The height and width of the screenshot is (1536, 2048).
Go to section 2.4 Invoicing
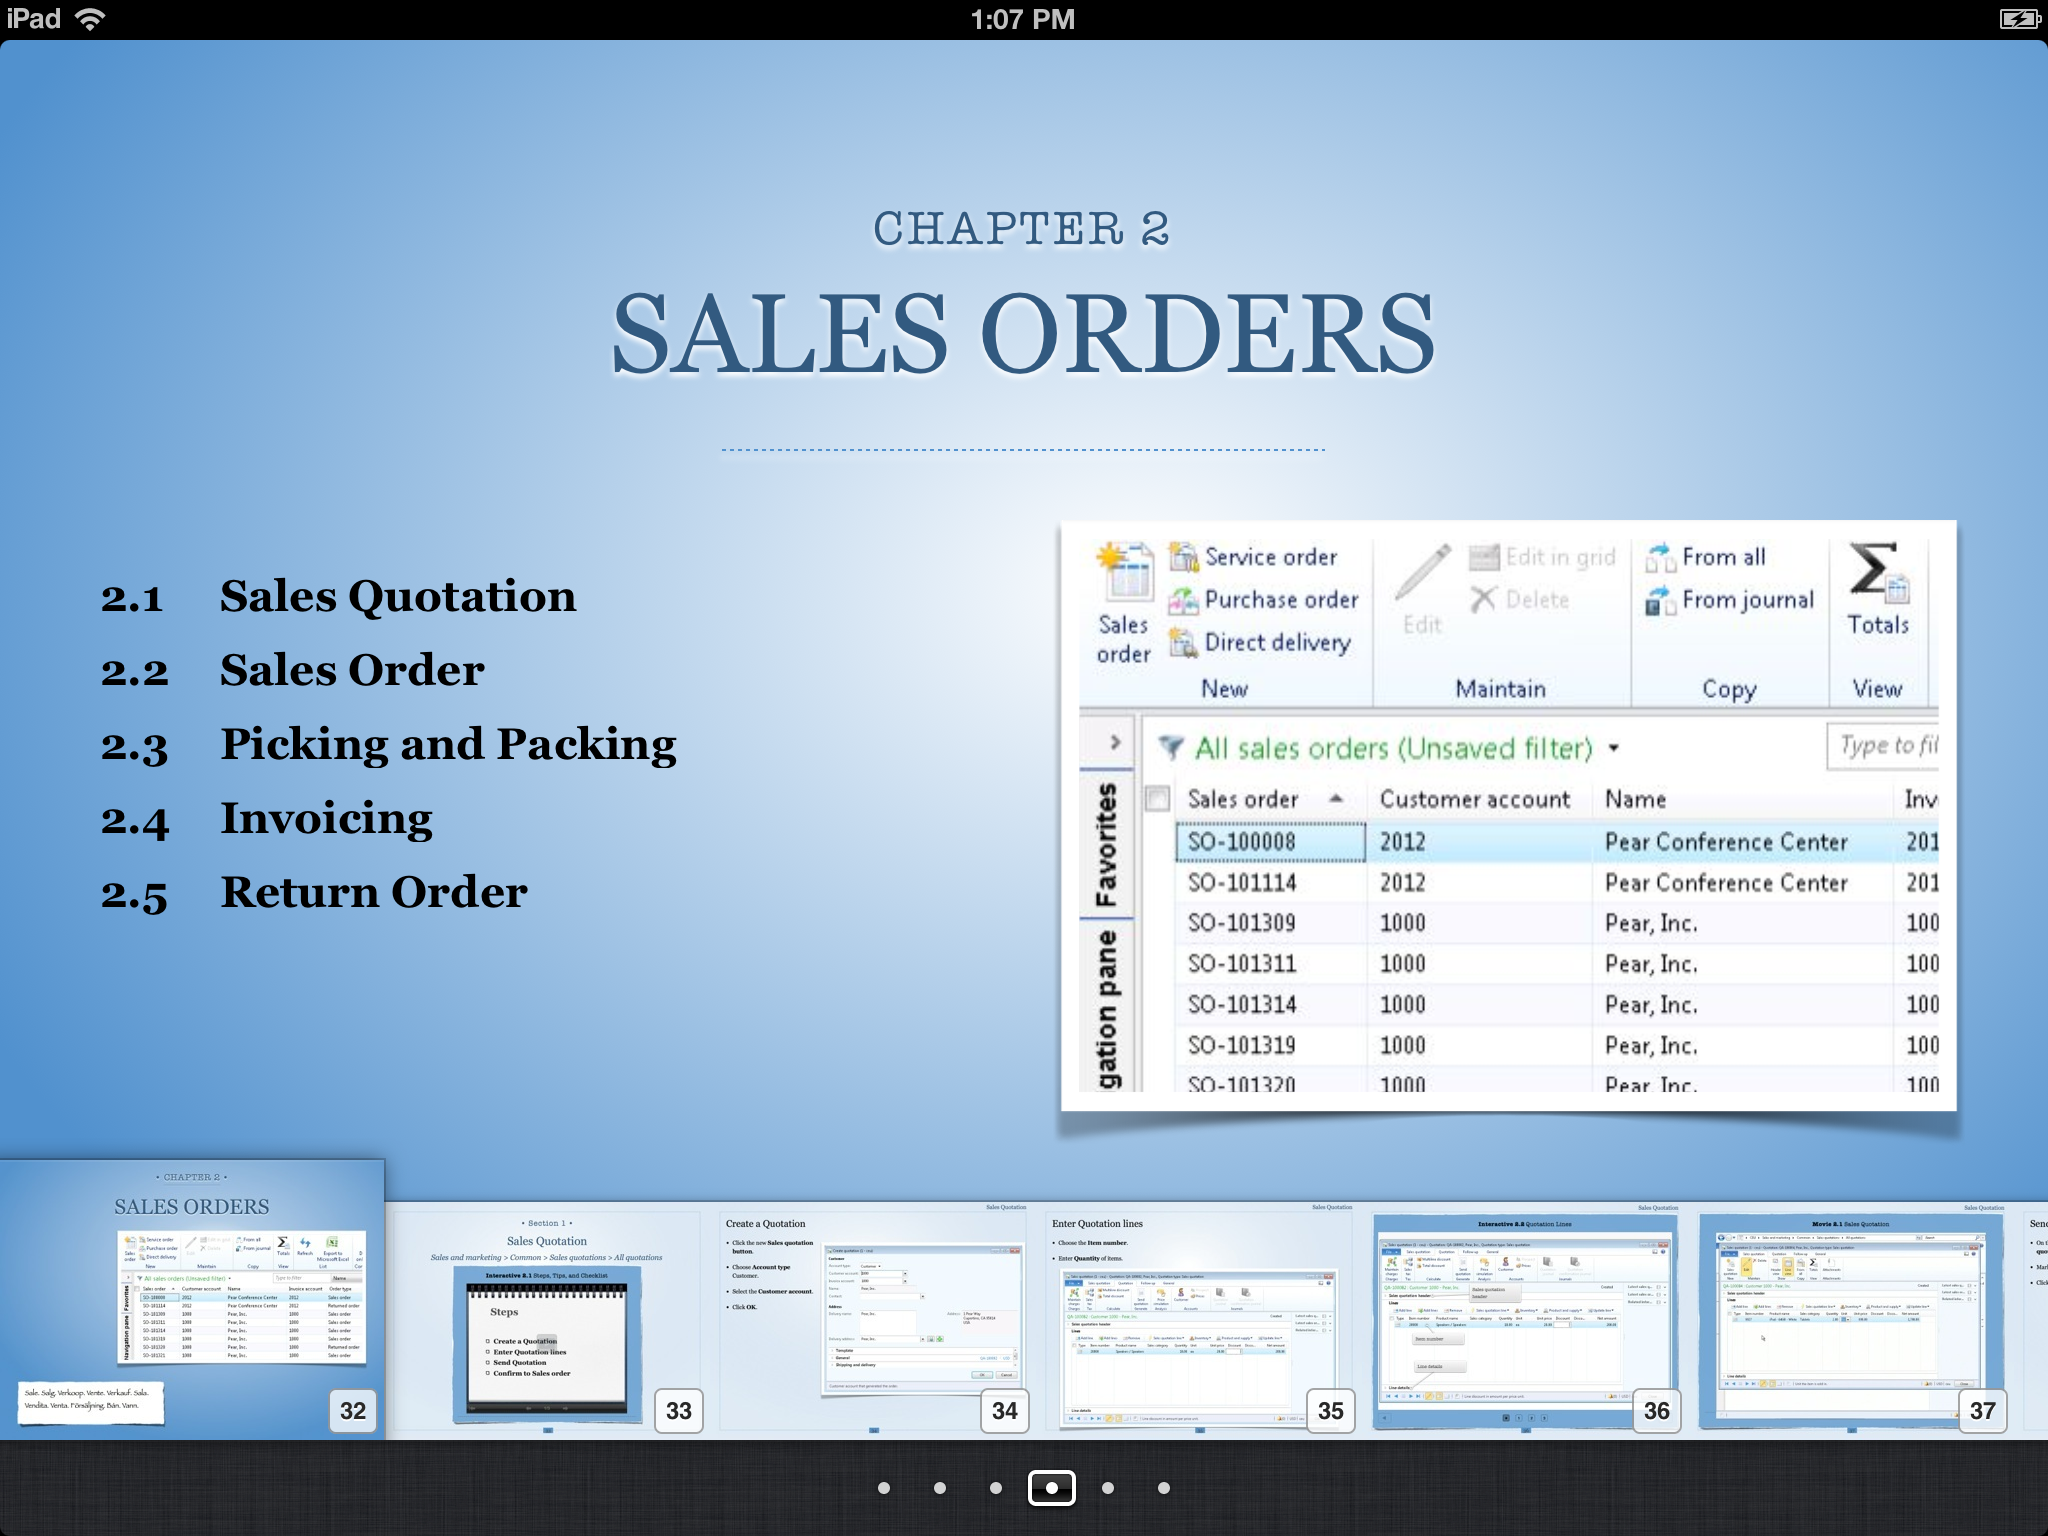pyautogui.click(x=326, y=819)
